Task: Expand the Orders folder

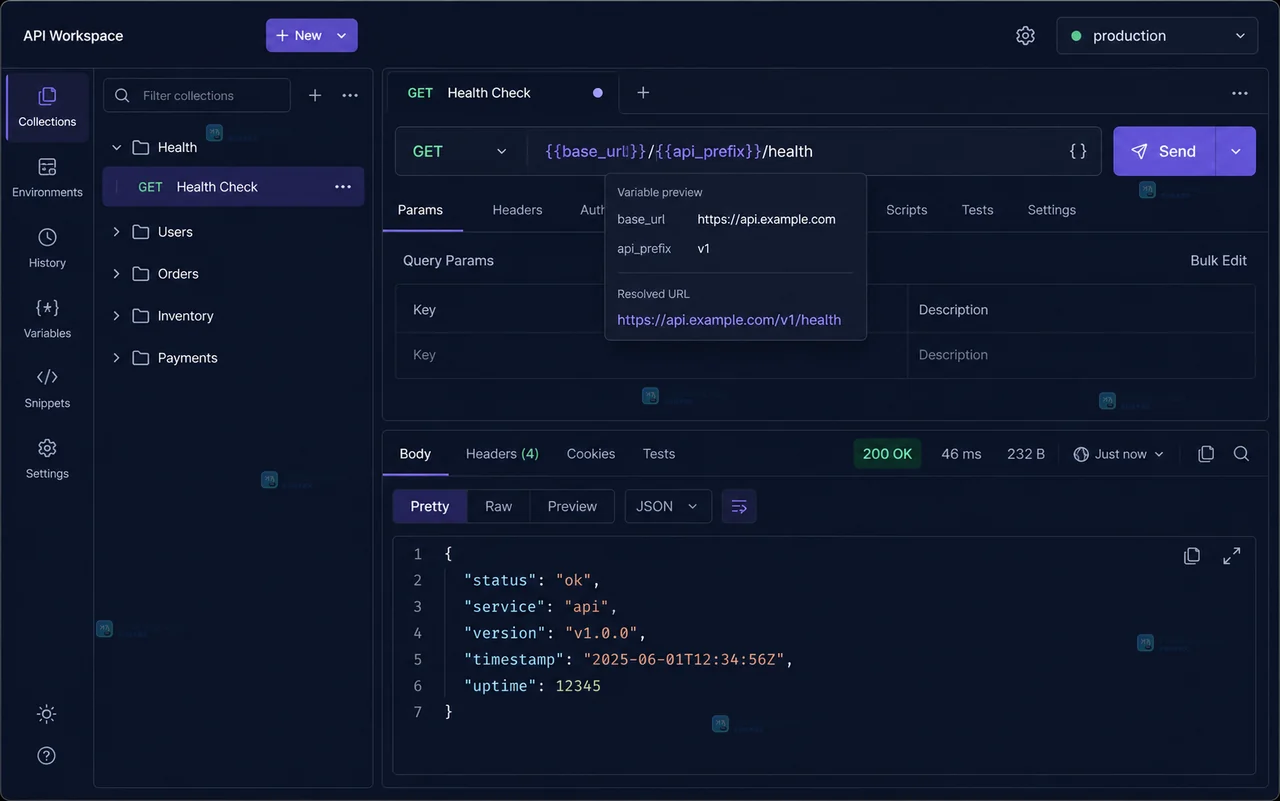Action: point(116,274)
